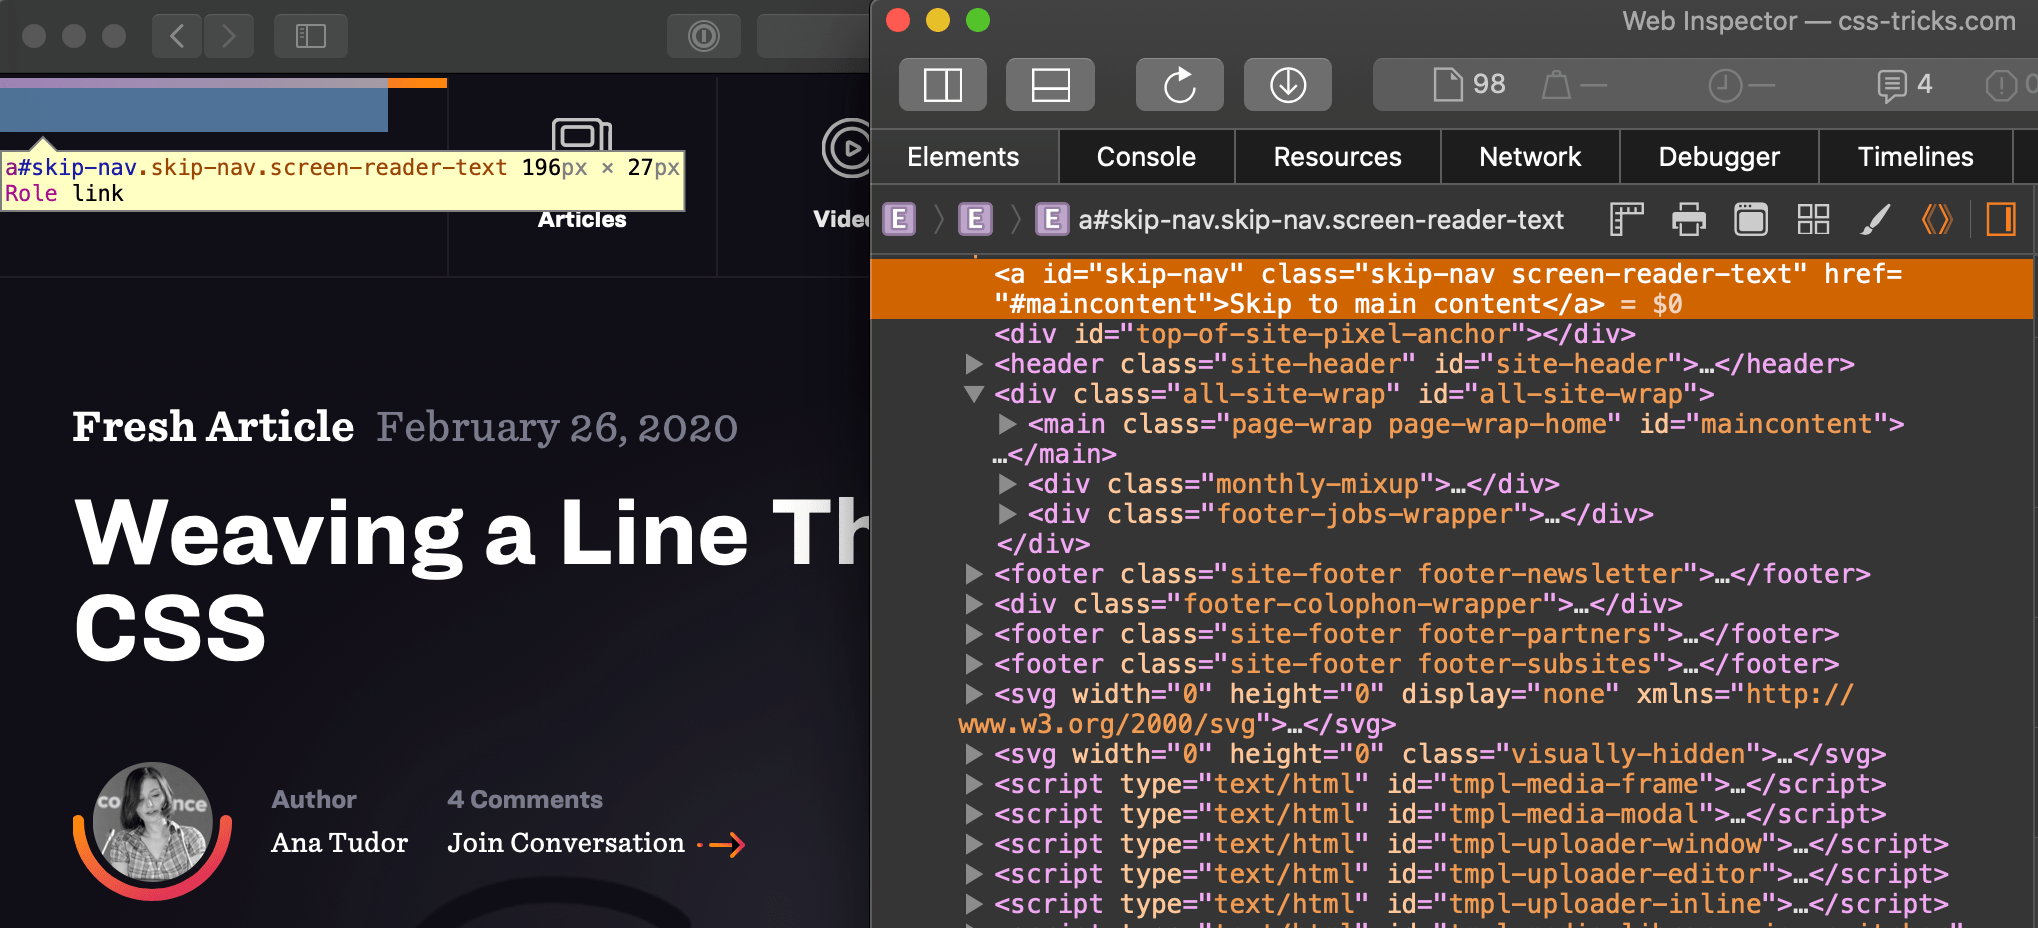This screenshot has height=928, width=2038.
Task: Expand the svg visually-hidden node
Action: (x=974, y=754)
